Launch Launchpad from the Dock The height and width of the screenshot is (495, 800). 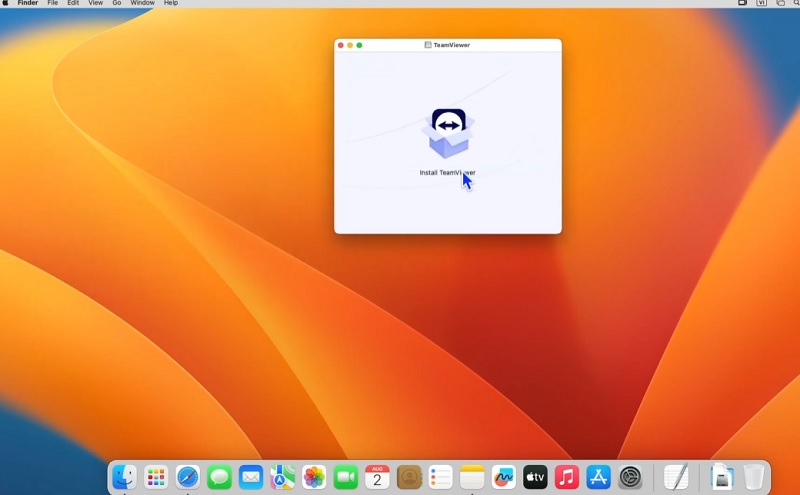(x=156, y=477)
